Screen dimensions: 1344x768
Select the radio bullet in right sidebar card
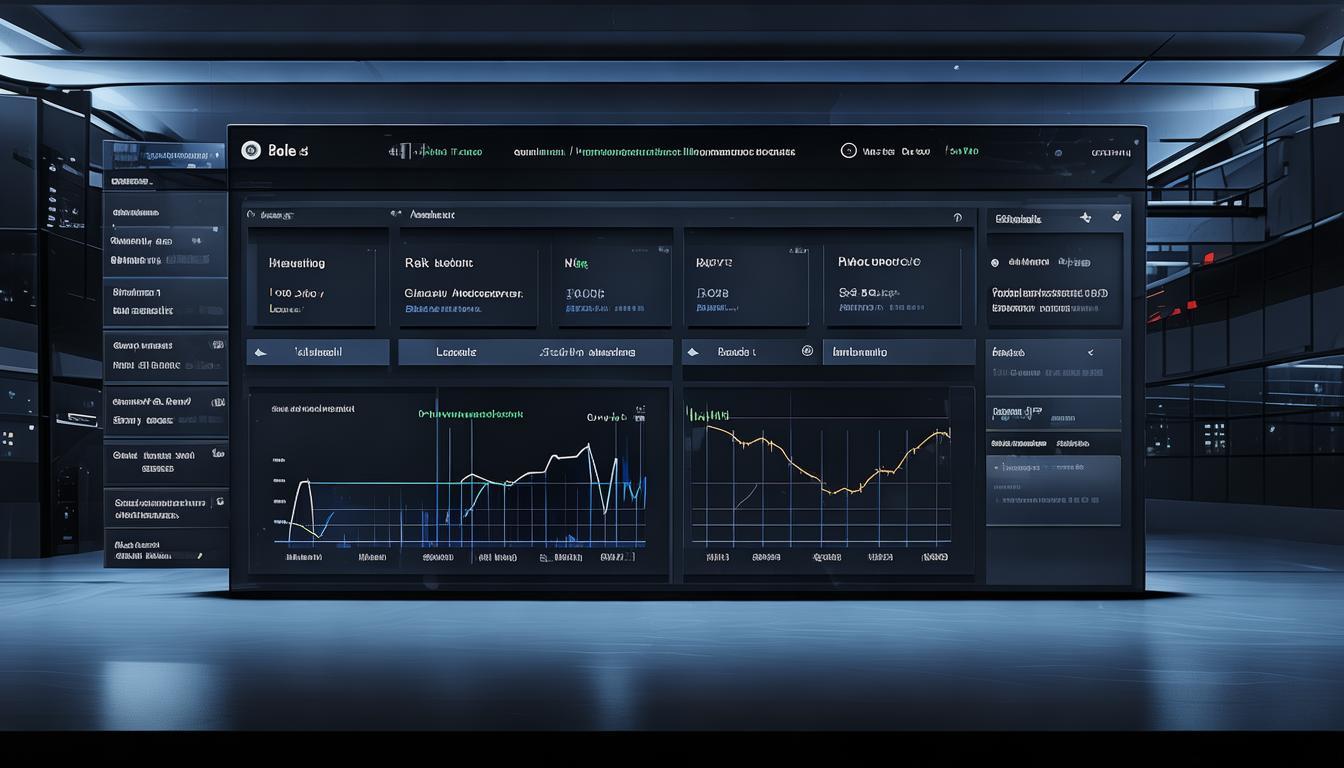(x=995, y=263)
